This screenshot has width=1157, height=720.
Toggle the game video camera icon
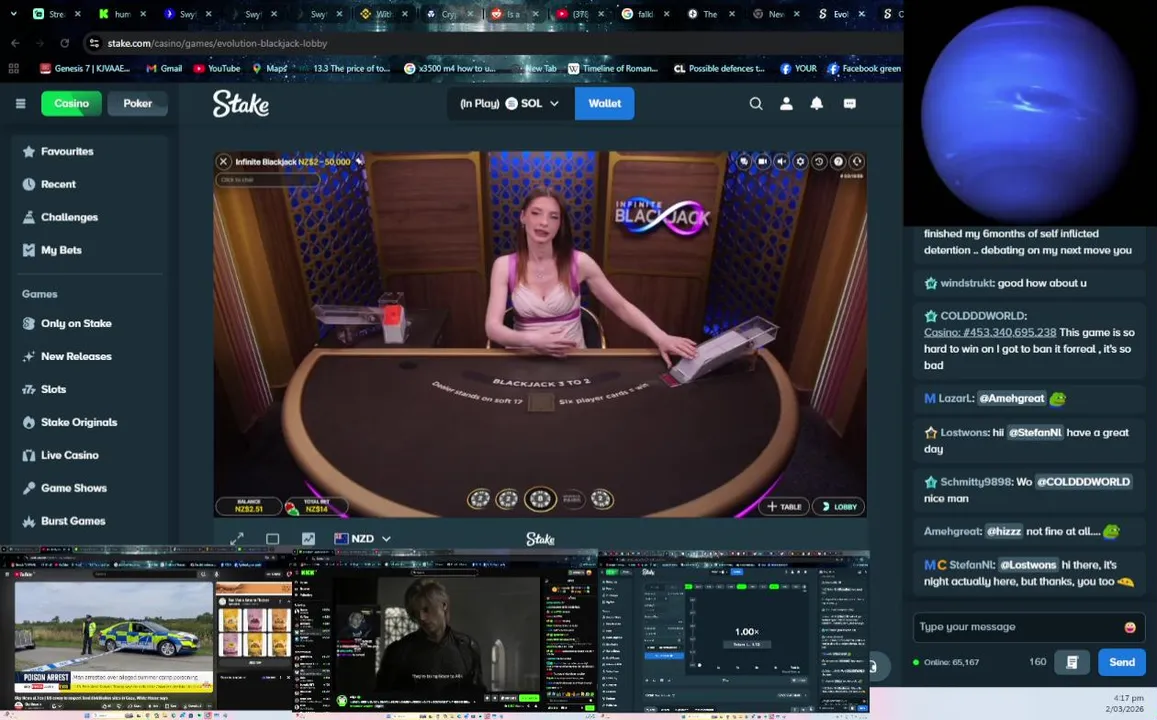(762, 162)
